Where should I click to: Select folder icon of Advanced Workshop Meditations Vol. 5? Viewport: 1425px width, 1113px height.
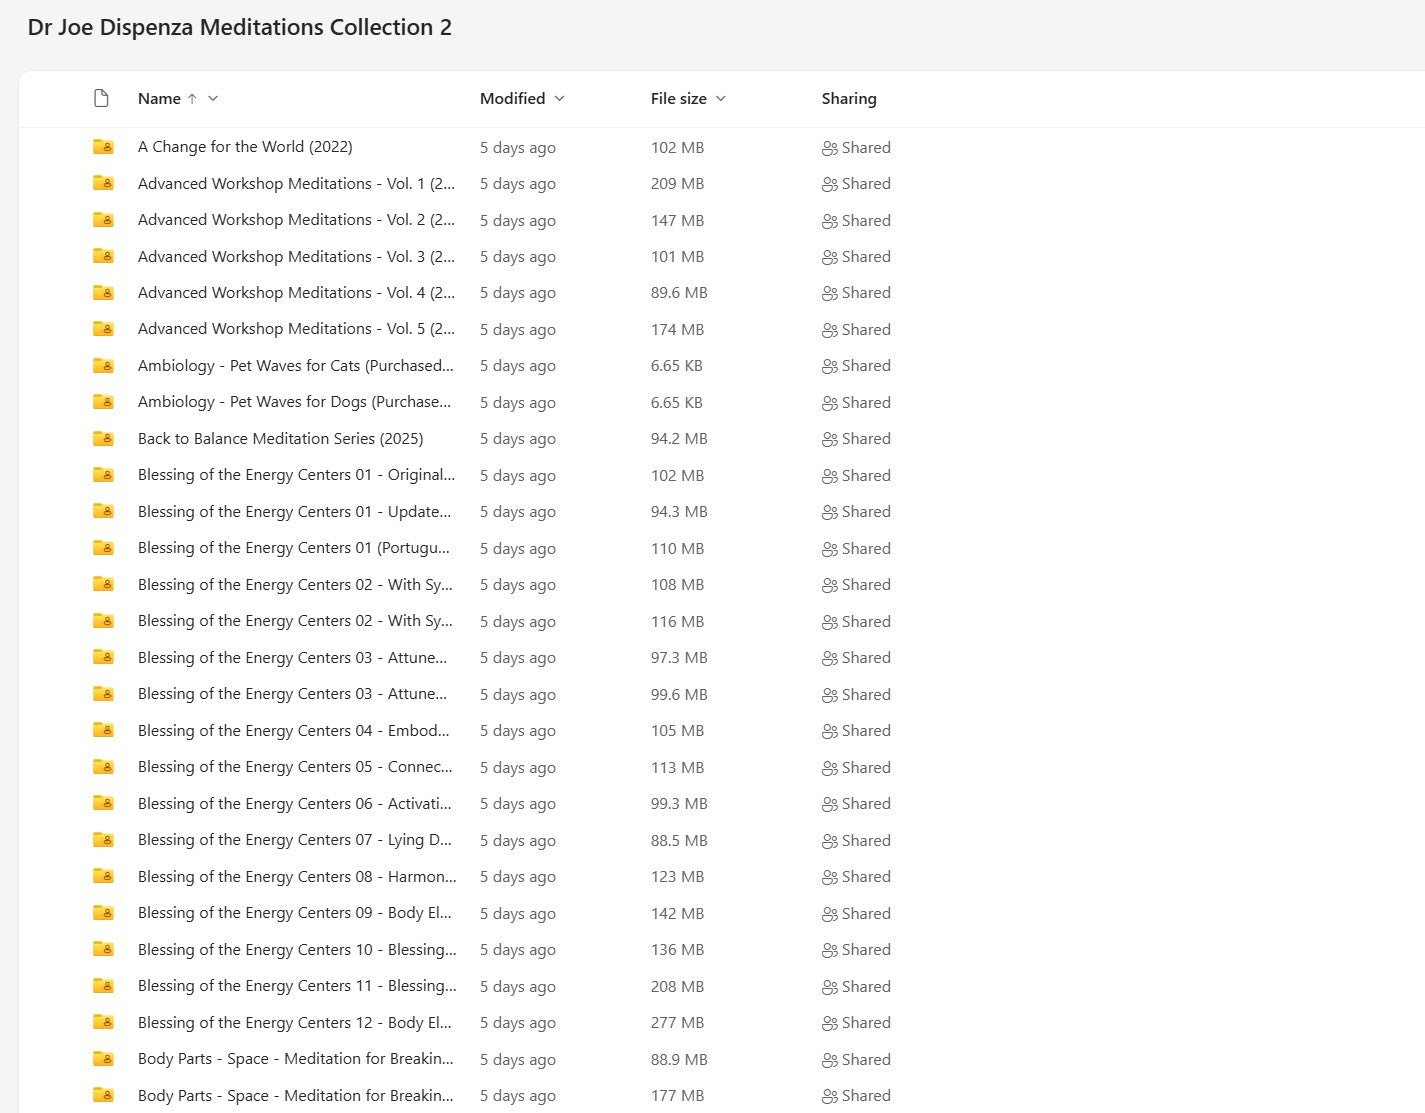point(103,329)
